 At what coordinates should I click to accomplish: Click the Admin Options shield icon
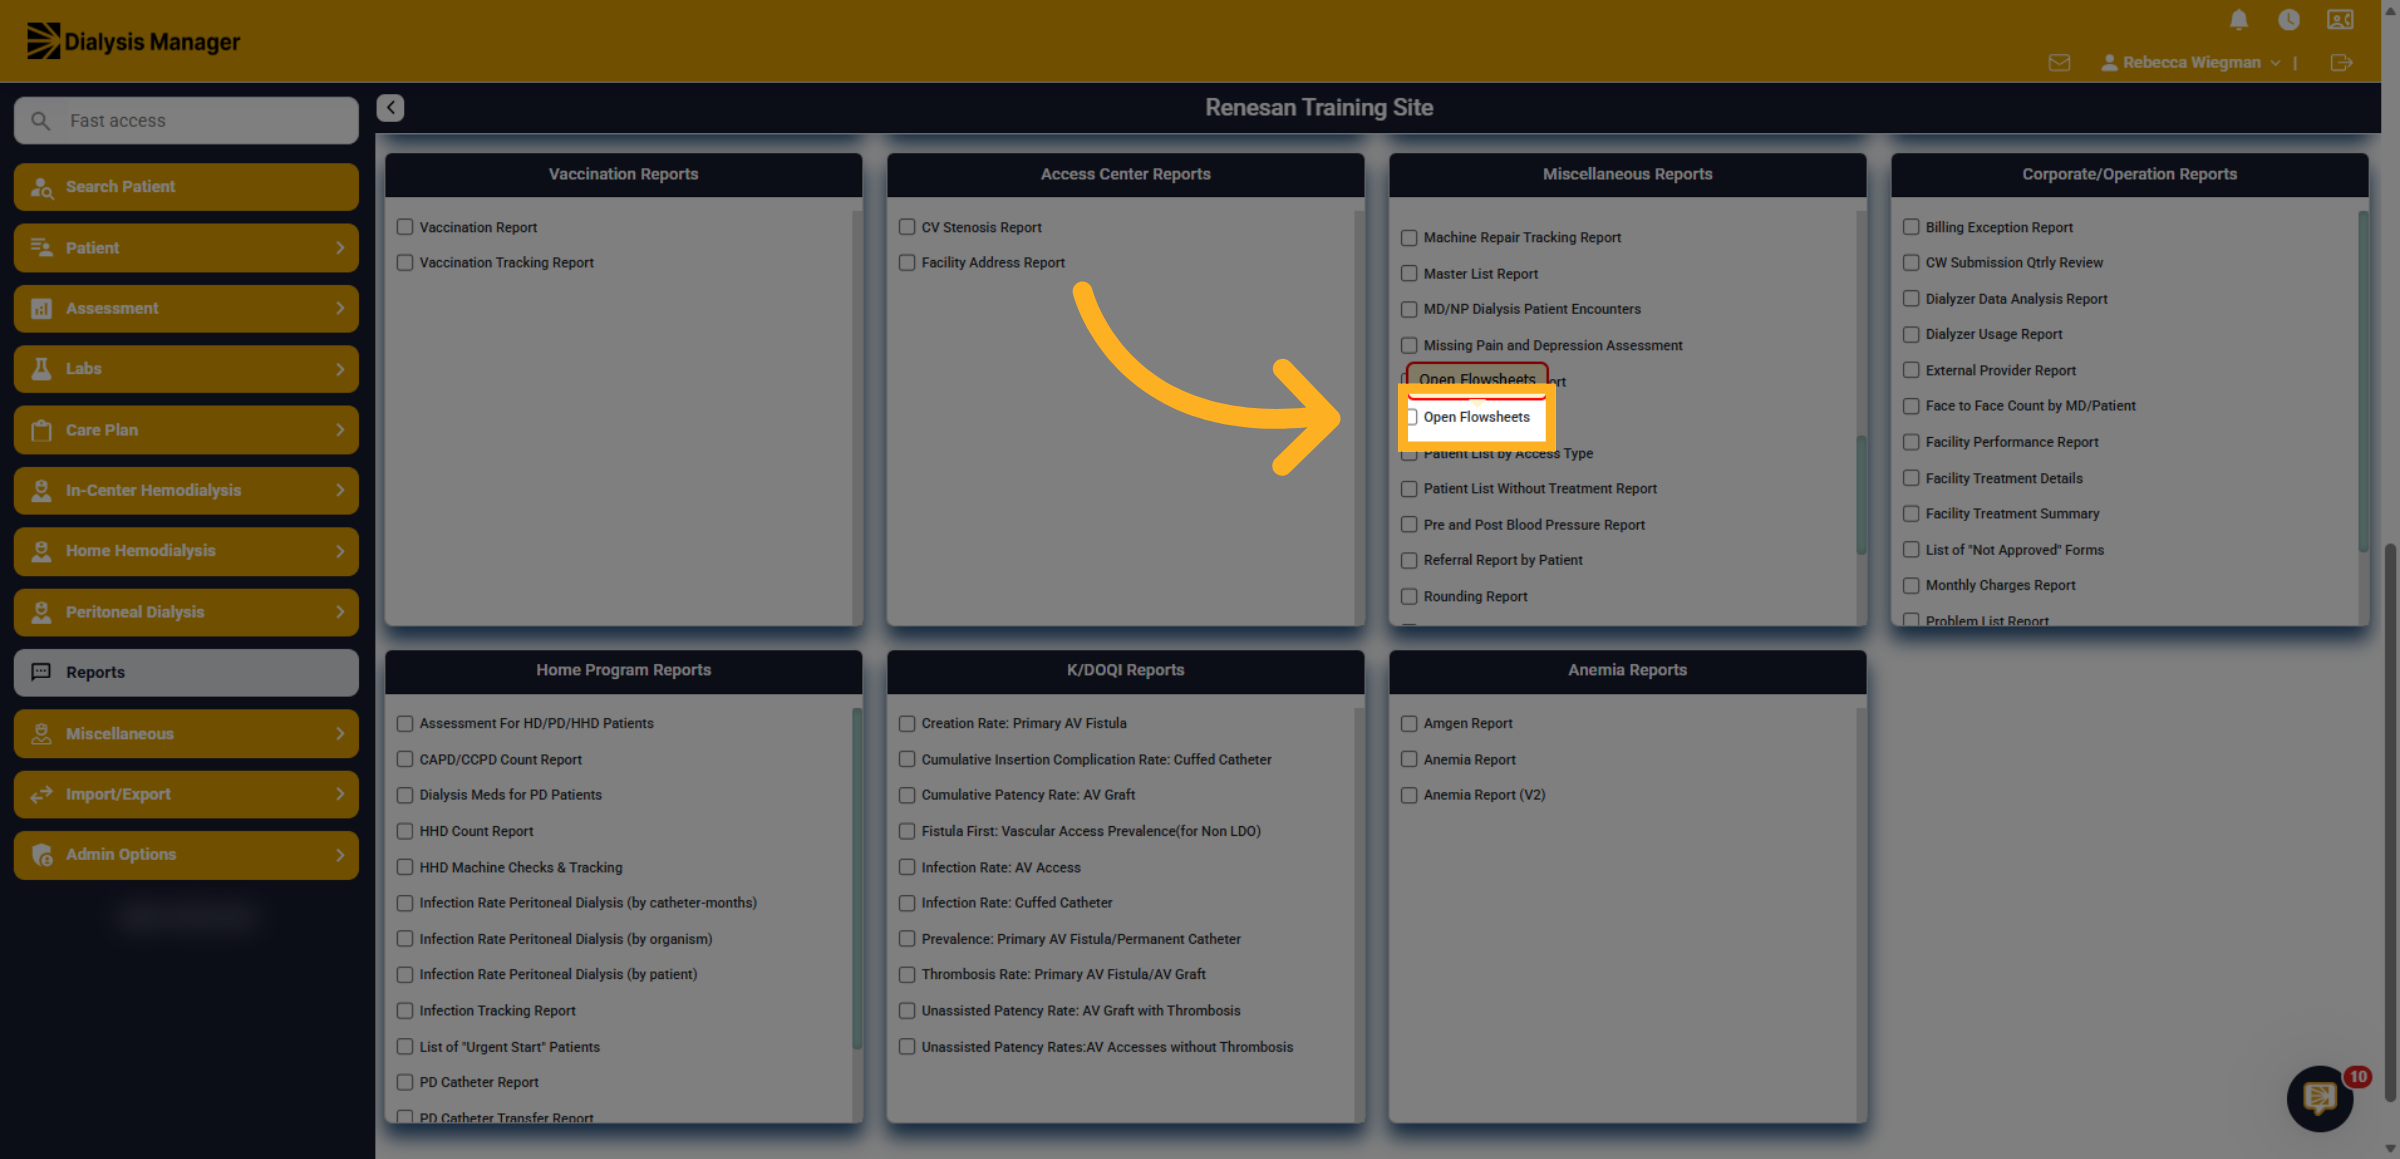[42, 855]
